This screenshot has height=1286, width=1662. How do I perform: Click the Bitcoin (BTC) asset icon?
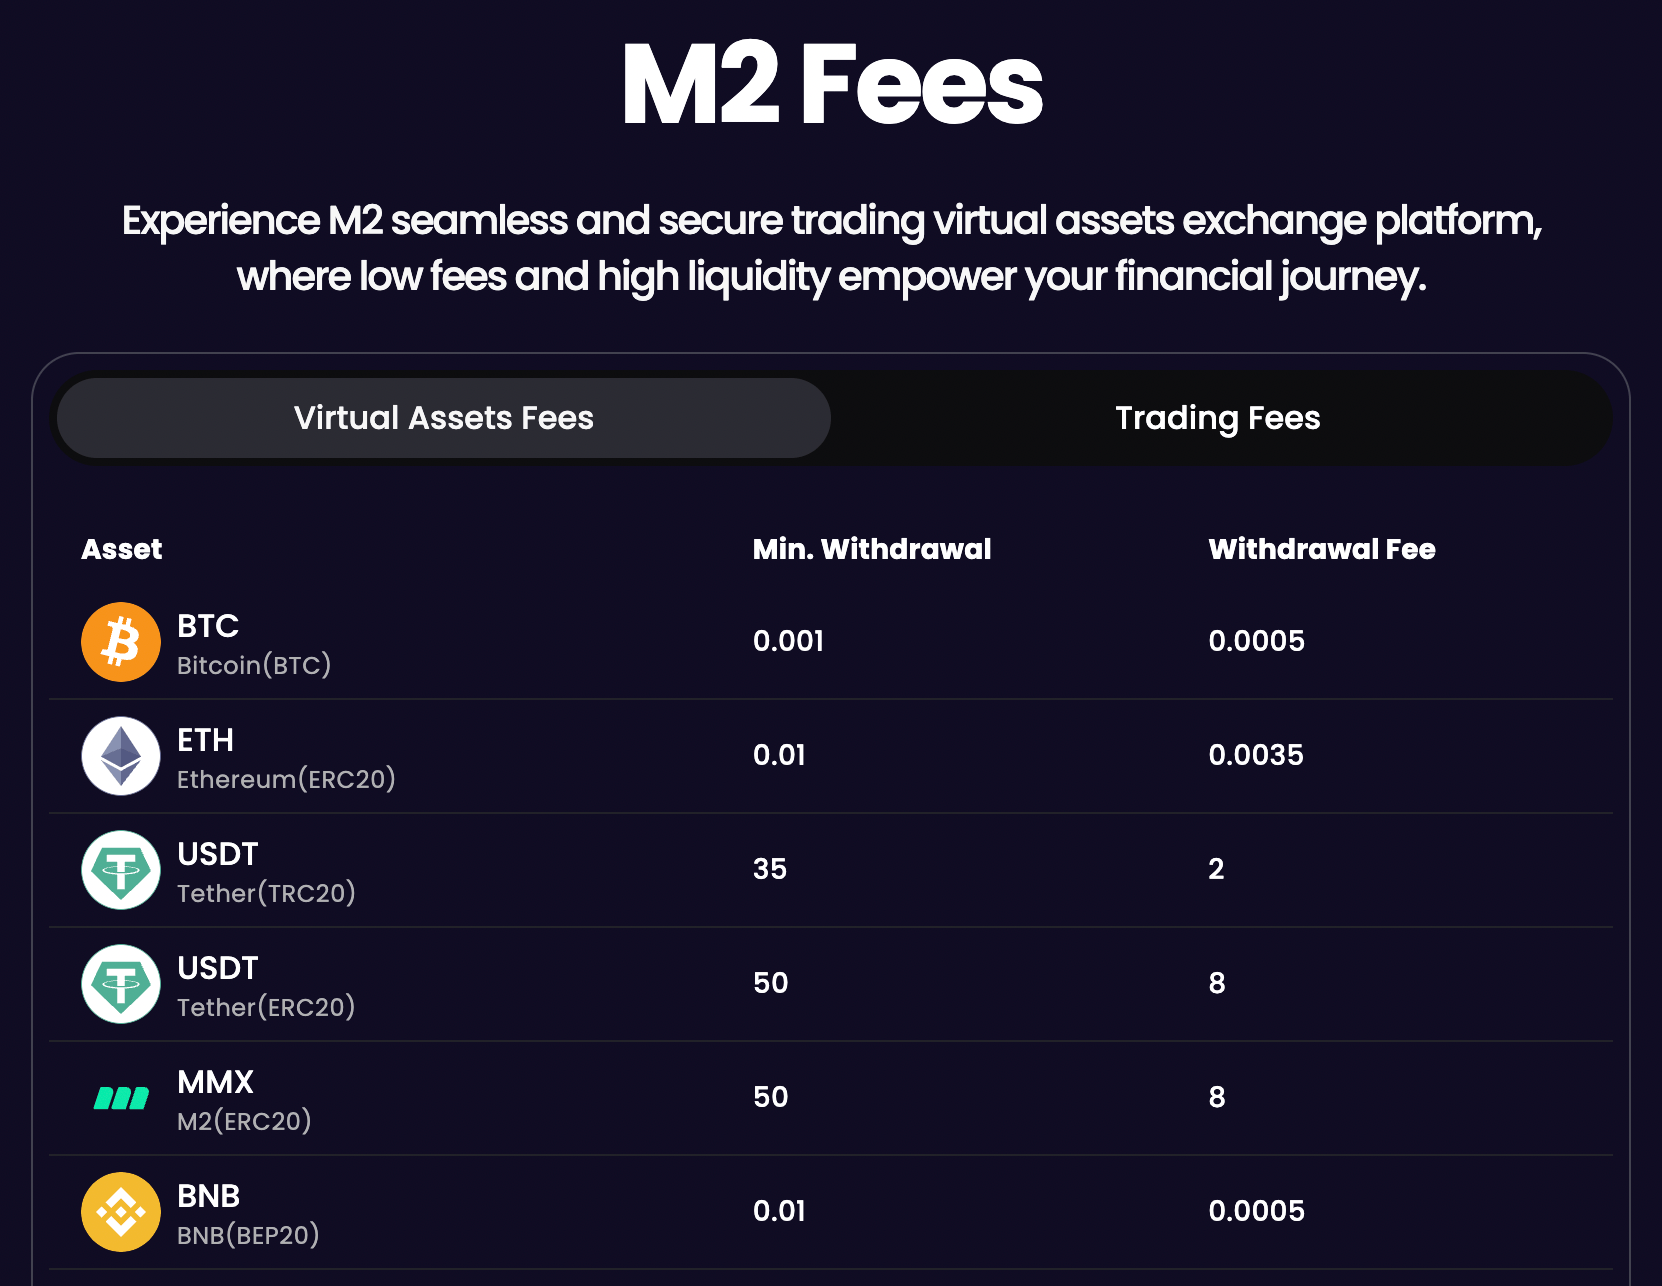[120, 642]
